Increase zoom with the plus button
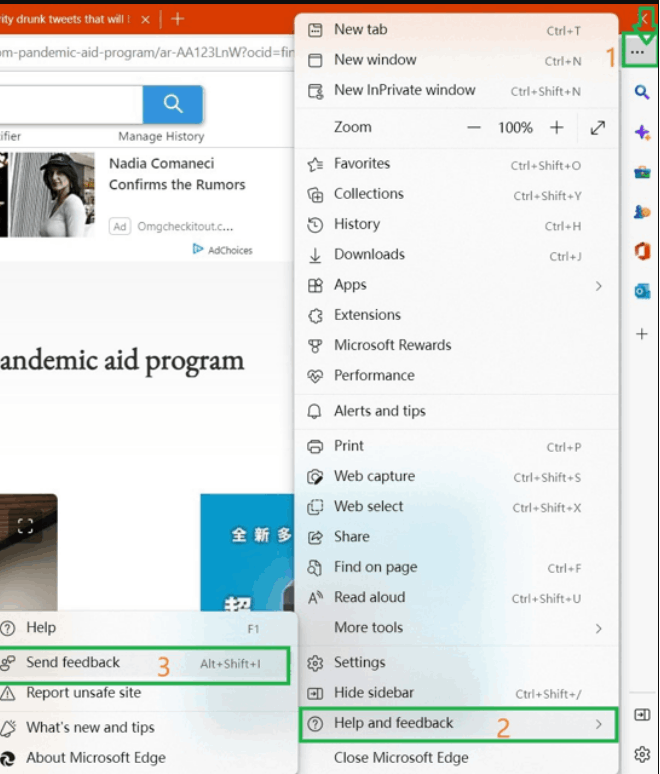Viewport: 660px width, 774px height. pyautogui.click(x=556, y=128)
